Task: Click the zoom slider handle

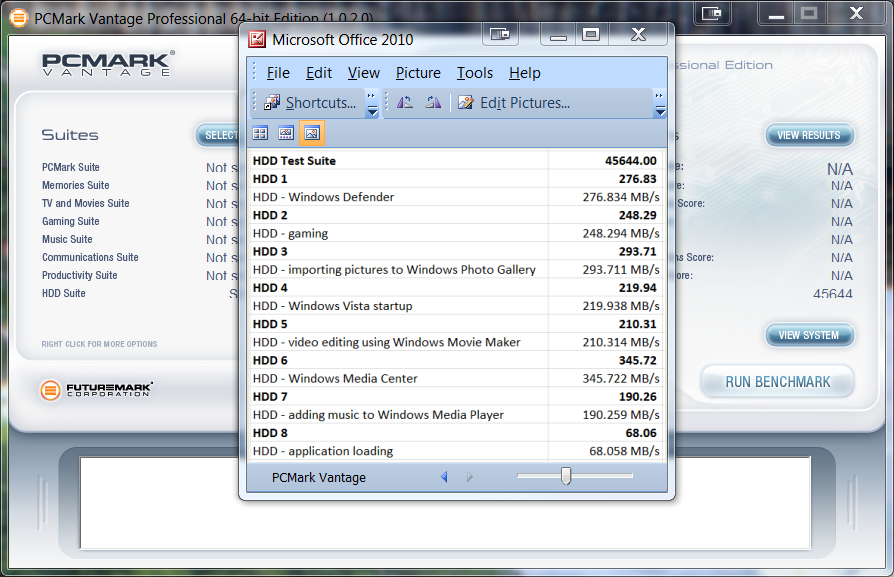Action: click(x=566, y=476)
